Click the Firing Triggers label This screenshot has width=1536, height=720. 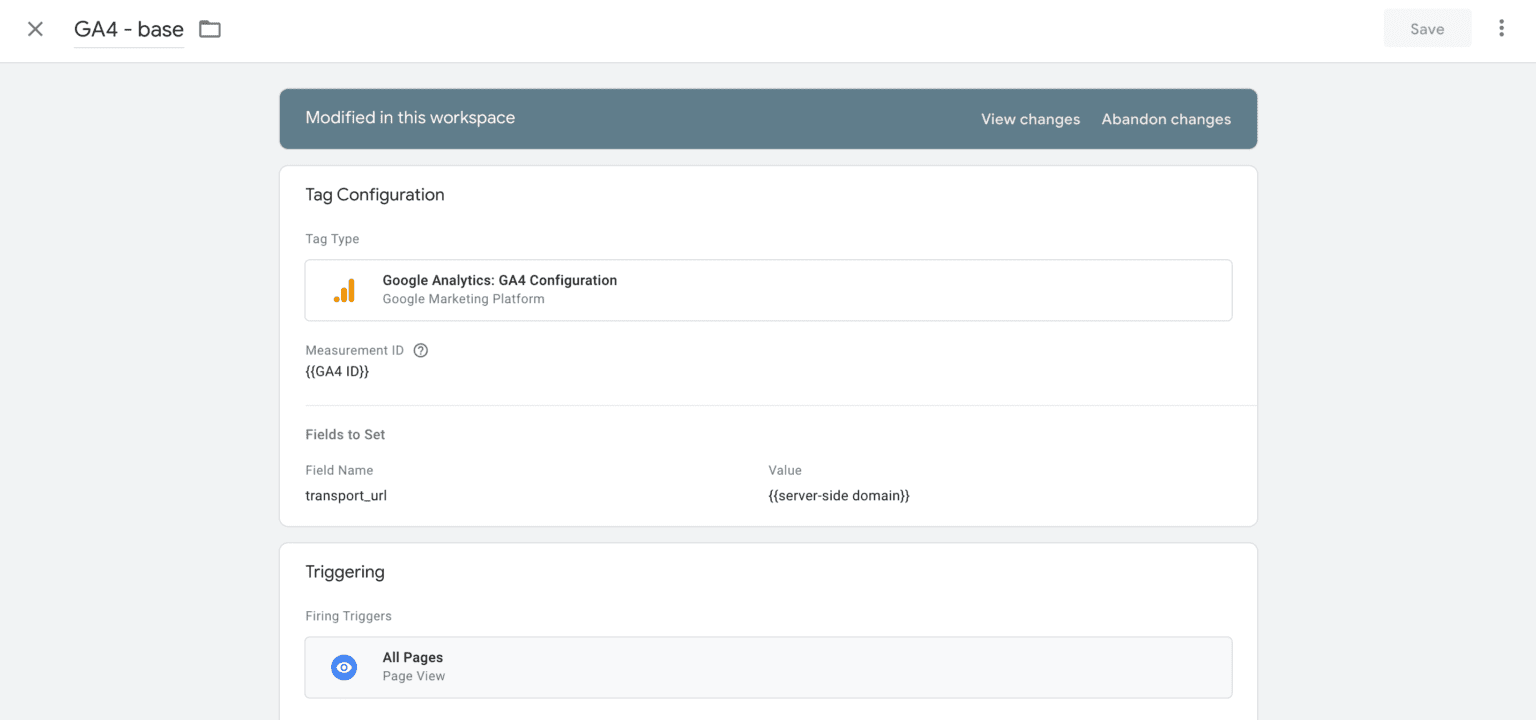(x=348, y=616)
